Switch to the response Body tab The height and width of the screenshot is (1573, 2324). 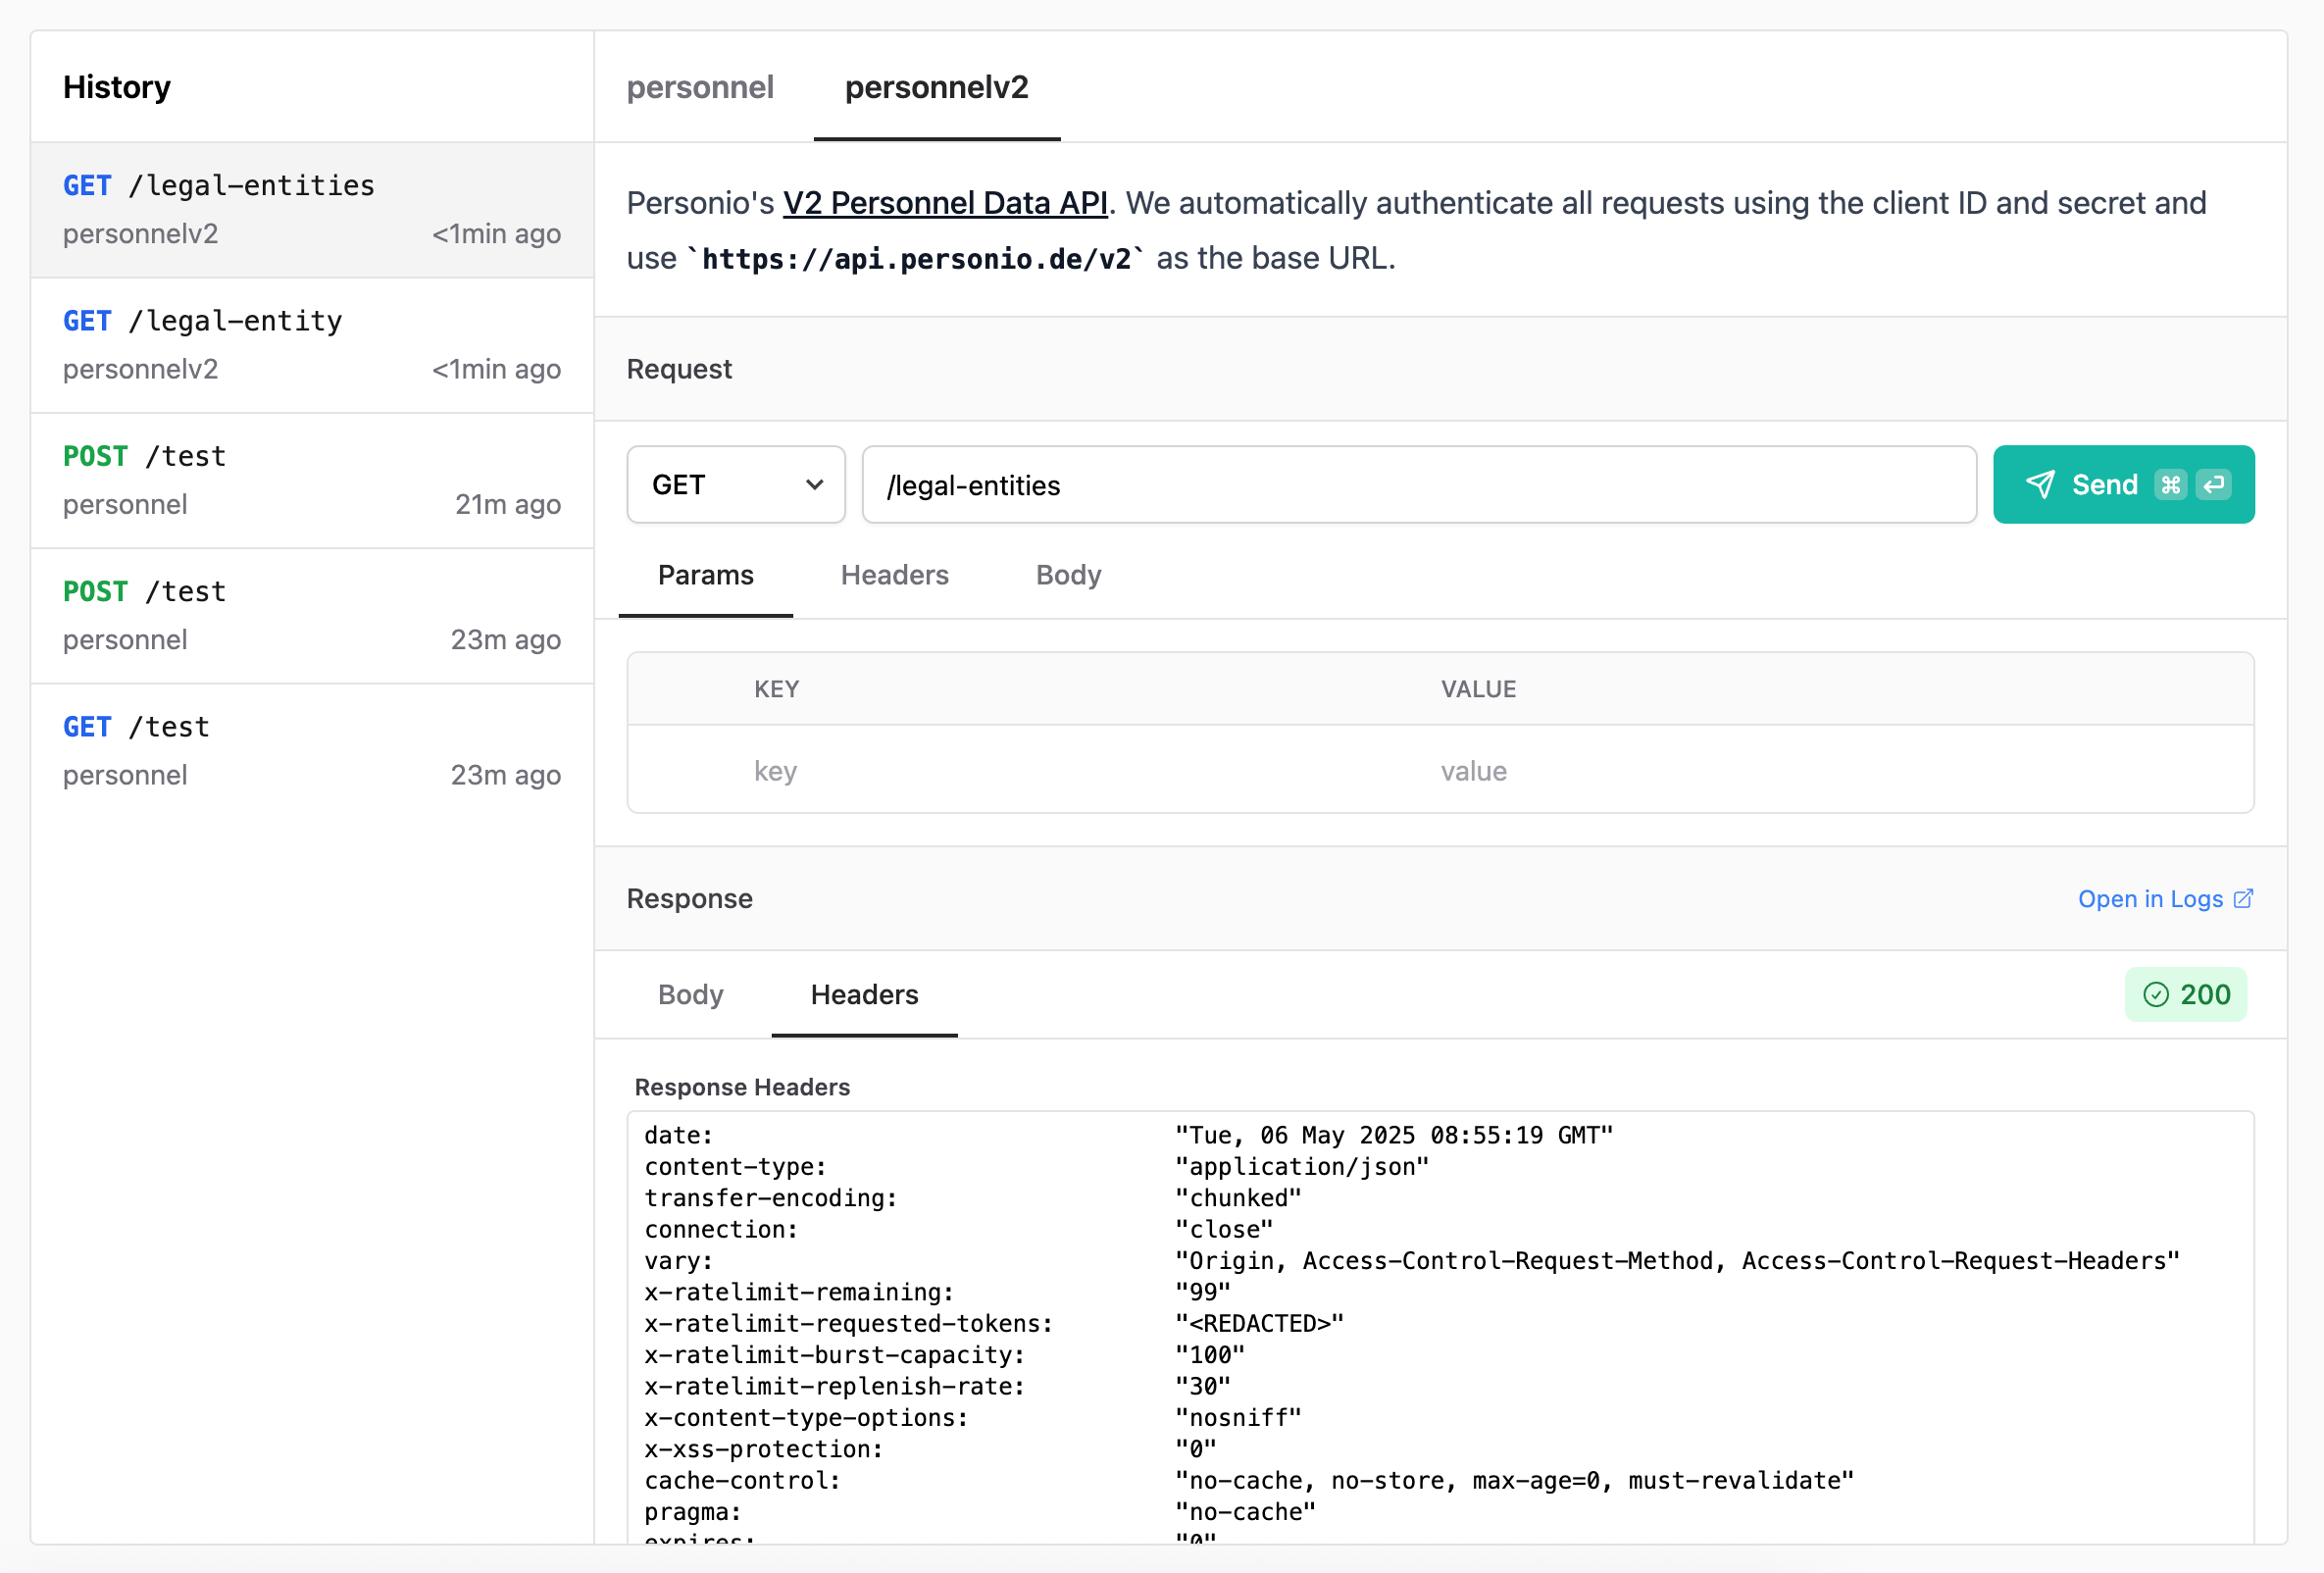[690, 994]
